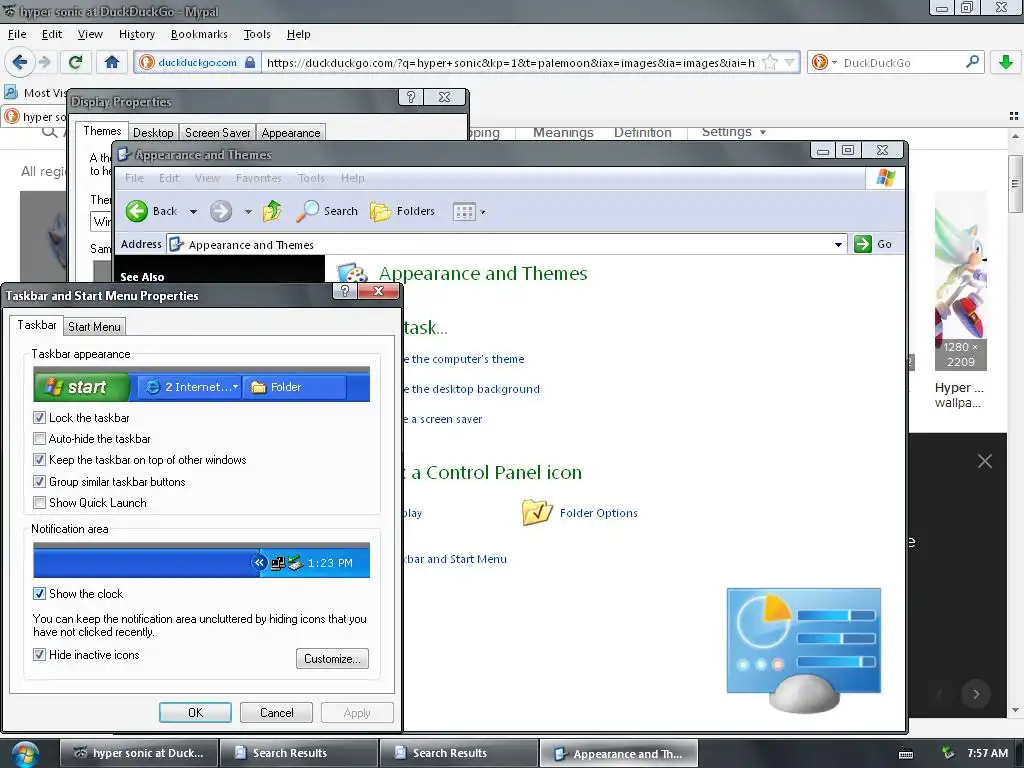Uncheck Lock the taskbar
This screenshot has height=768, width=1024.
click(x=39, y=417)
